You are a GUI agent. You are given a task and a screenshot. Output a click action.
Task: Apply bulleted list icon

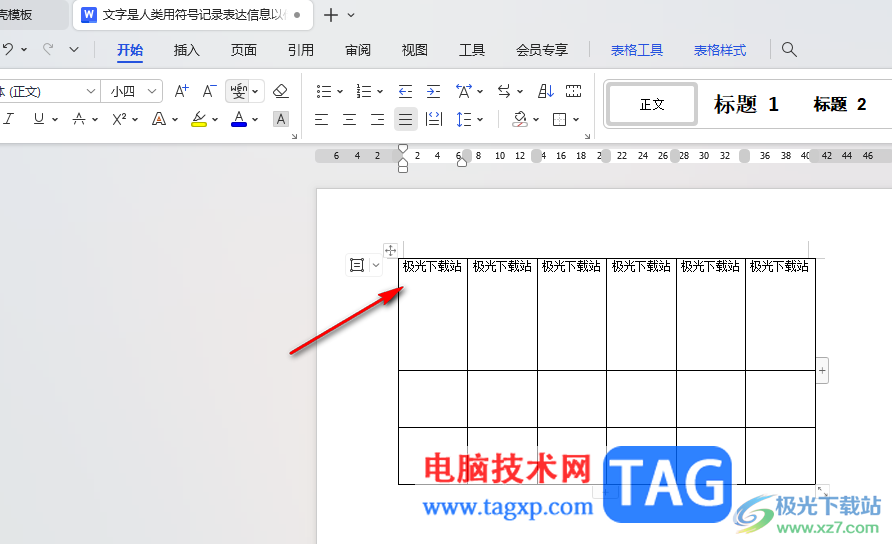pyautogui.click(x=324, y=91)
